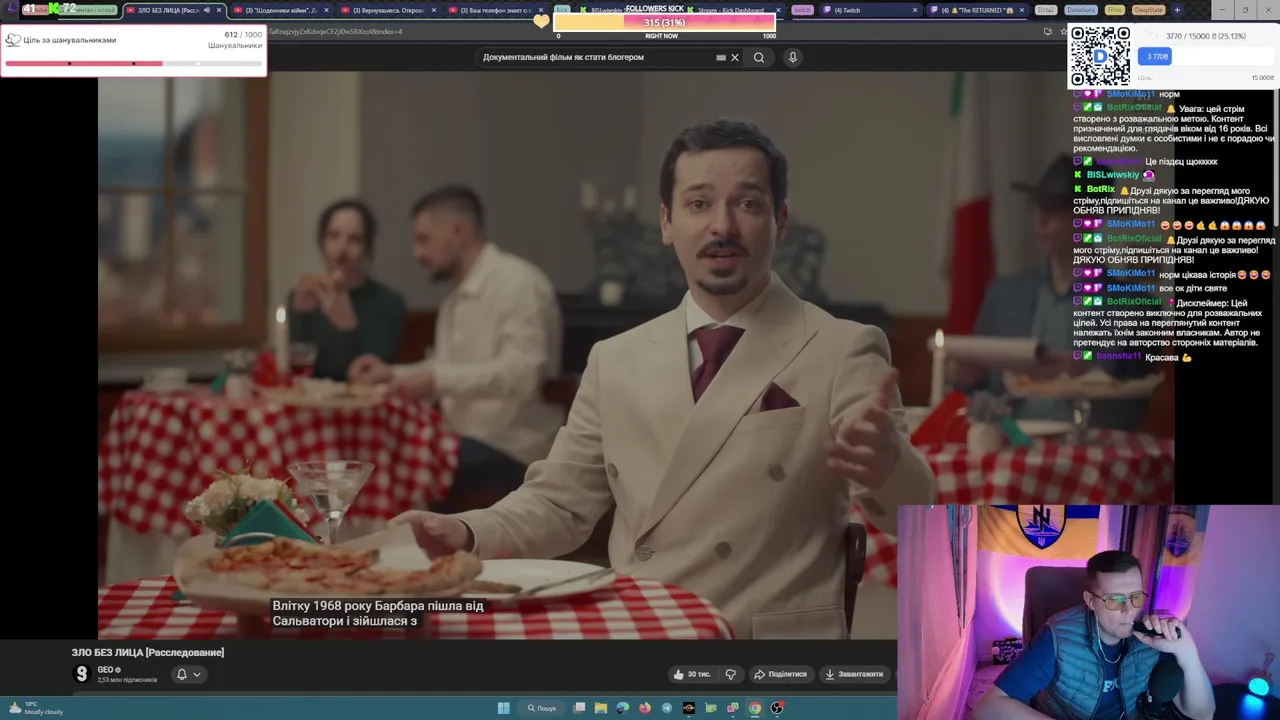
Task: Close the Вернувшиеся tab
Action: (434, 10)
